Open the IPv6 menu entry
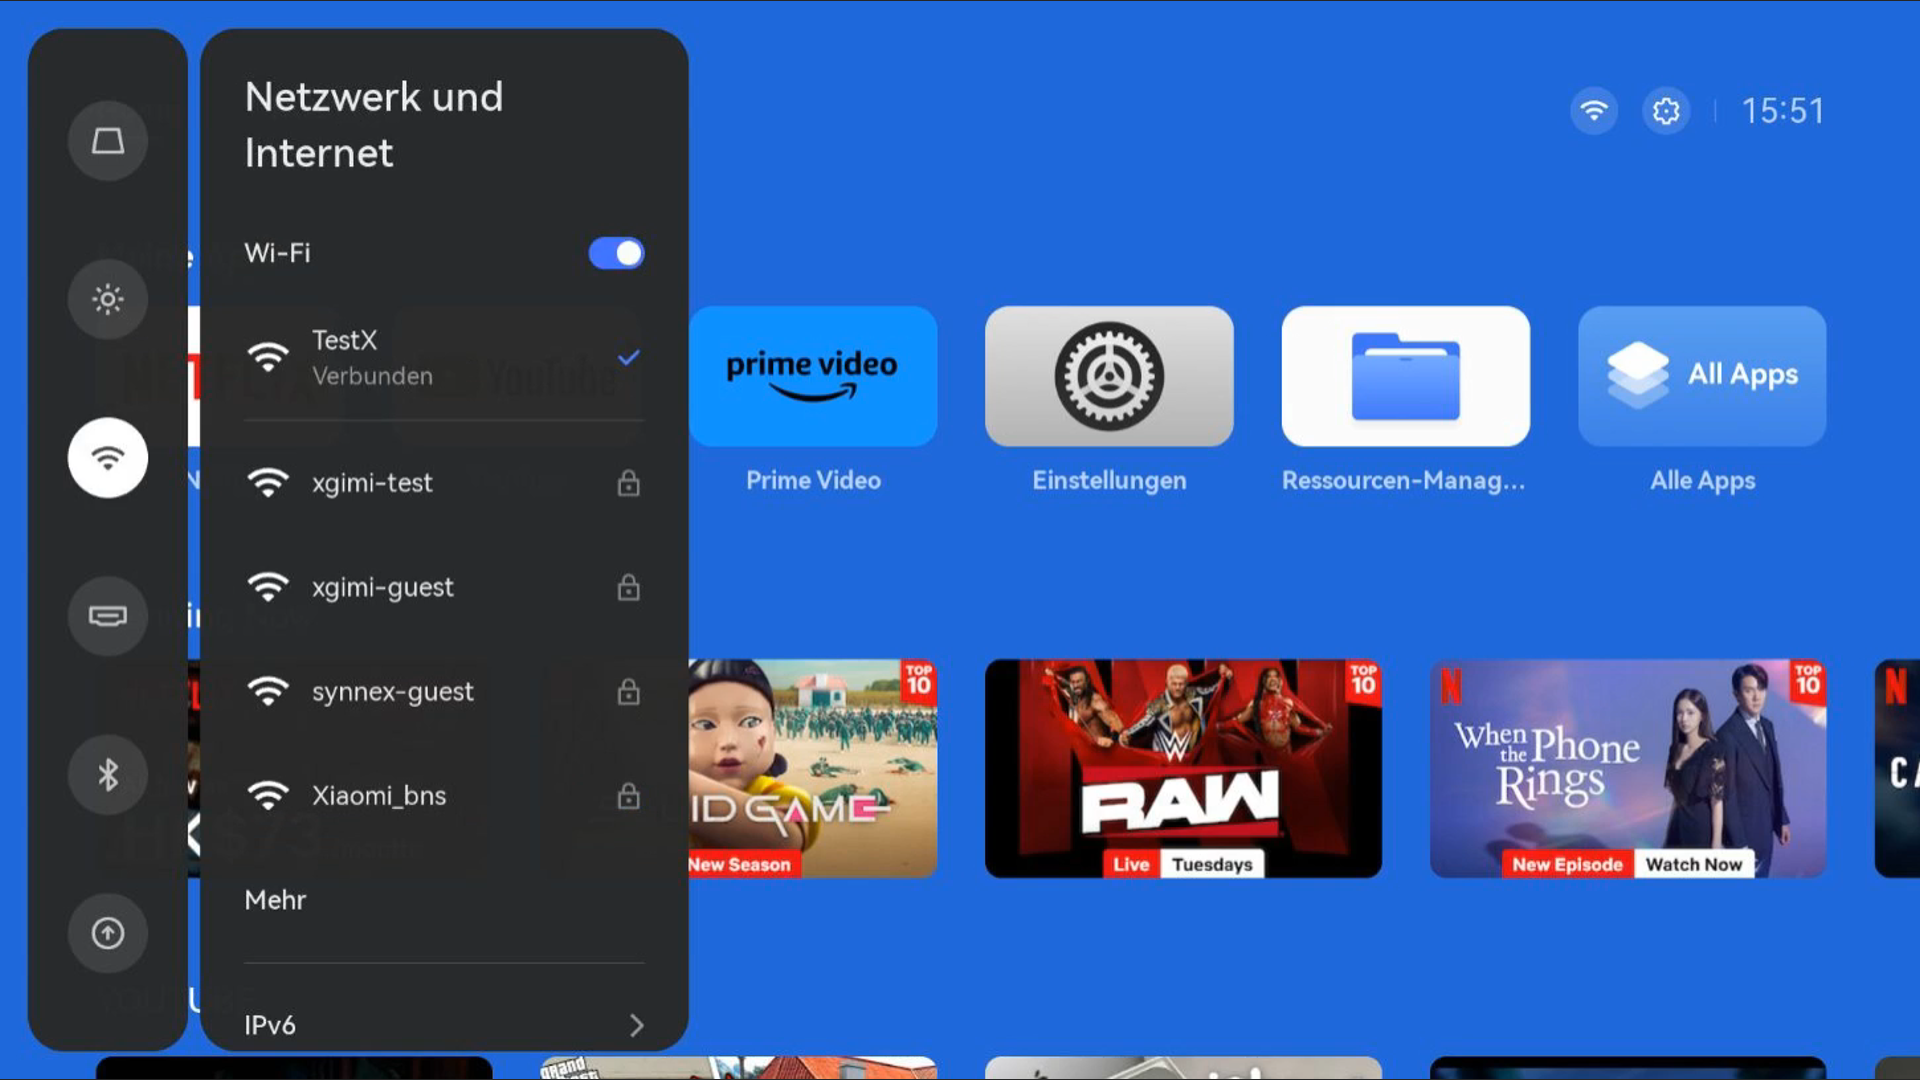 [x=444, y=1025]
